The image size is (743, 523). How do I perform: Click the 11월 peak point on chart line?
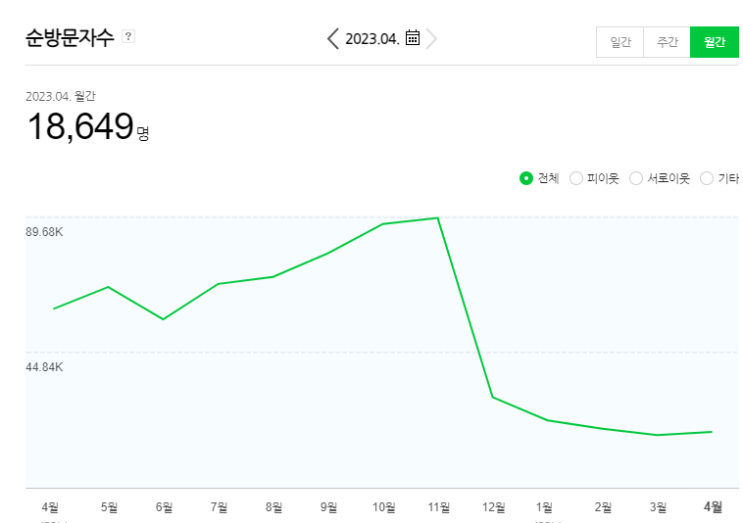437,218
